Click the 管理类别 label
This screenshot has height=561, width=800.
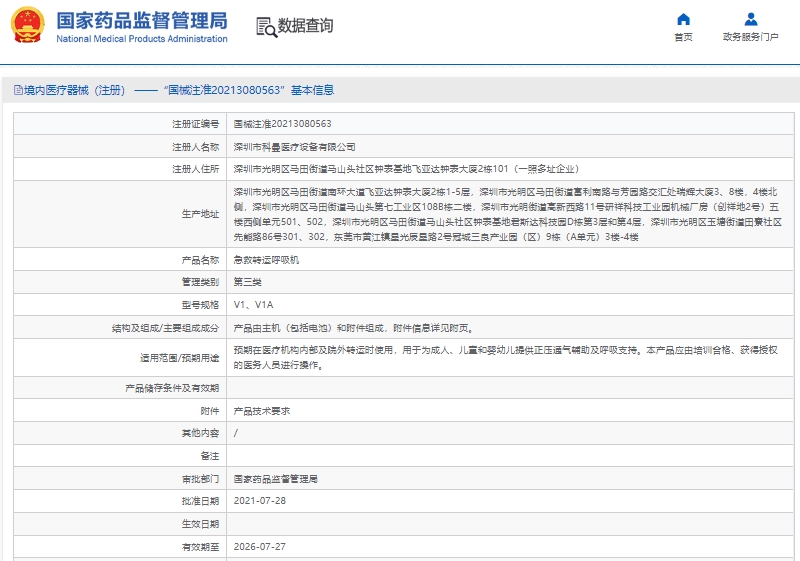click(201, 282)
